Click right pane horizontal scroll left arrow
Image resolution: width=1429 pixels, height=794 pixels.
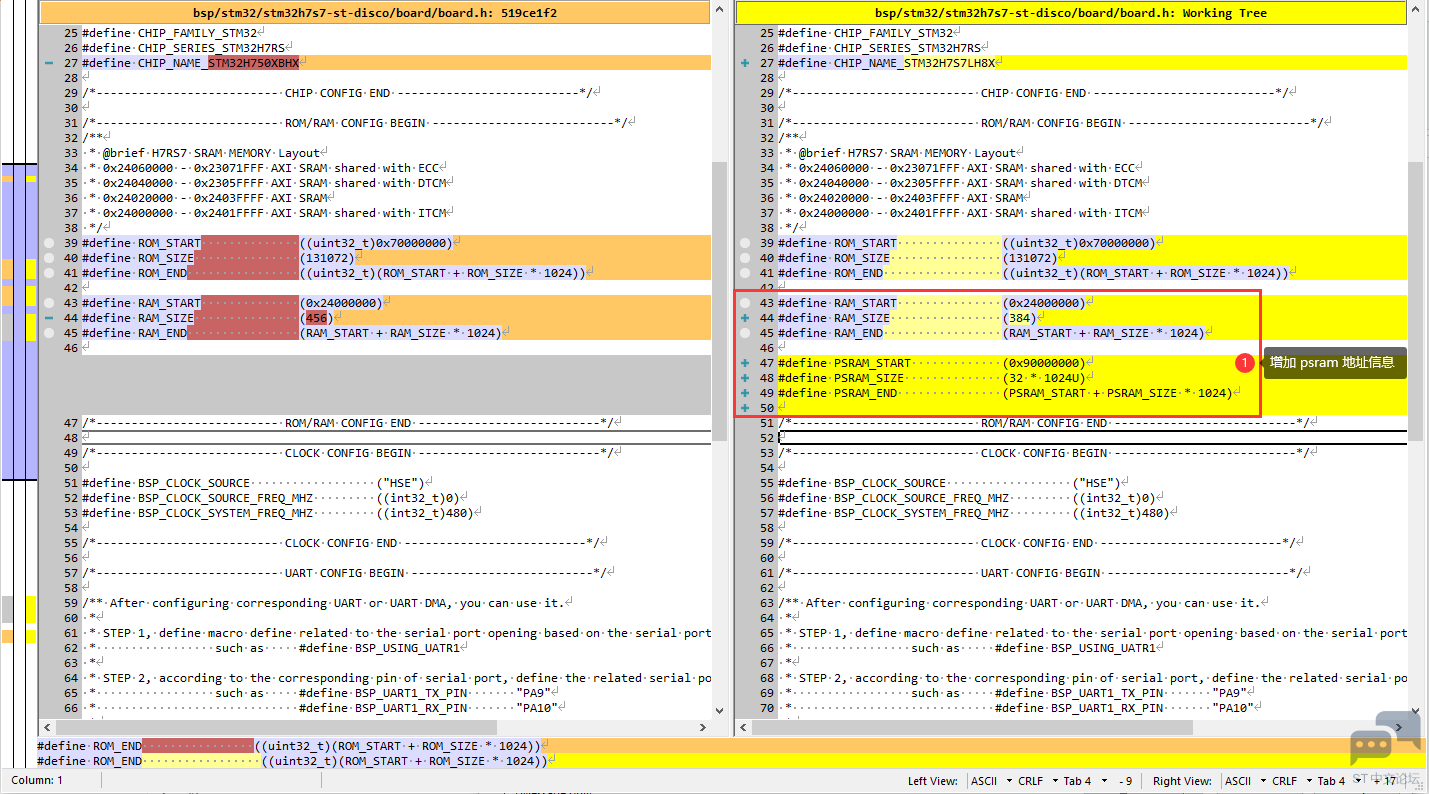point(743,727)
